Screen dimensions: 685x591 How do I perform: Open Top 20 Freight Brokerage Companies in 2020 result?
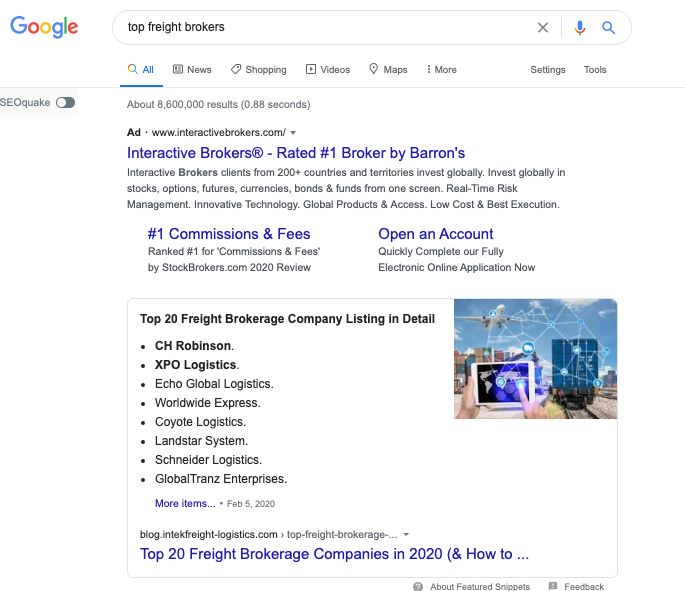334,554
